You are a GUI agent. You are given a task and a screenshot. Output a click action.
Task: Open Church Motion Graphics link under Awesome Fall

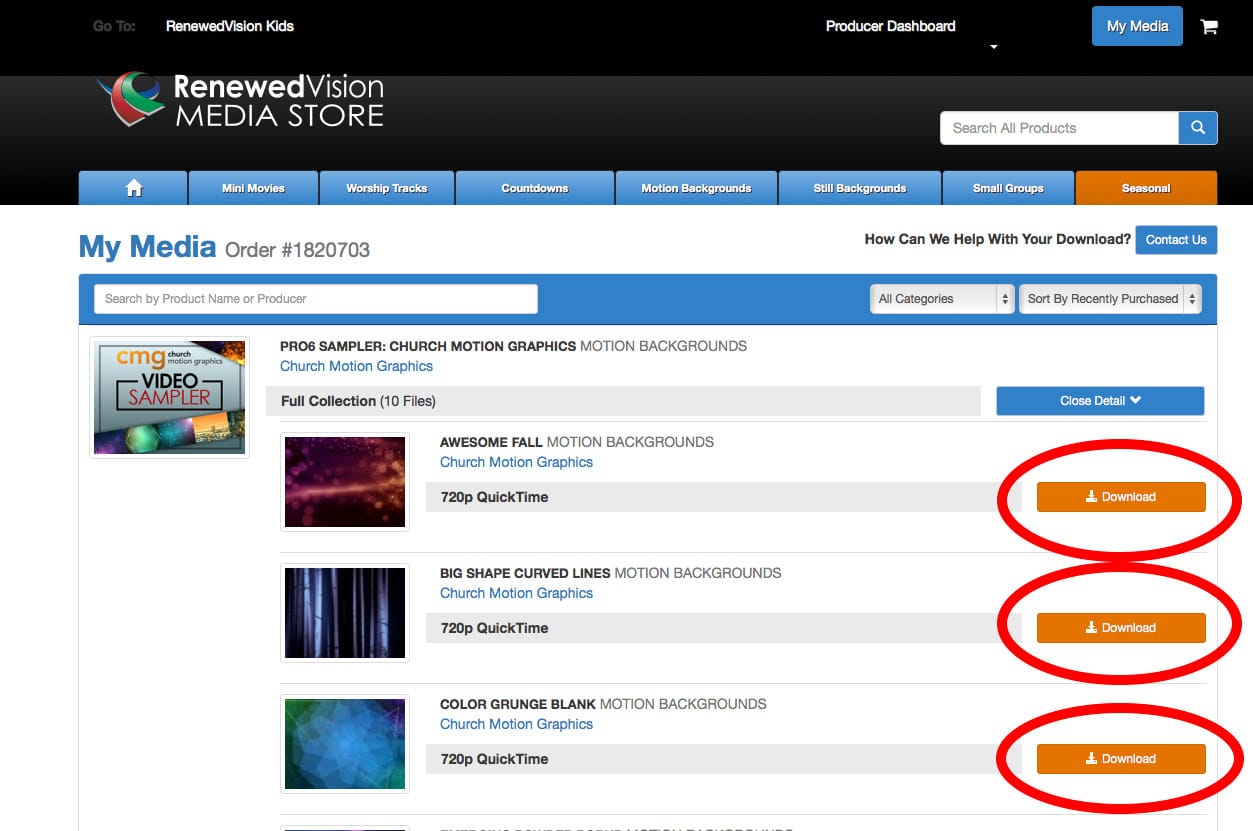click(x=517, y=462)
